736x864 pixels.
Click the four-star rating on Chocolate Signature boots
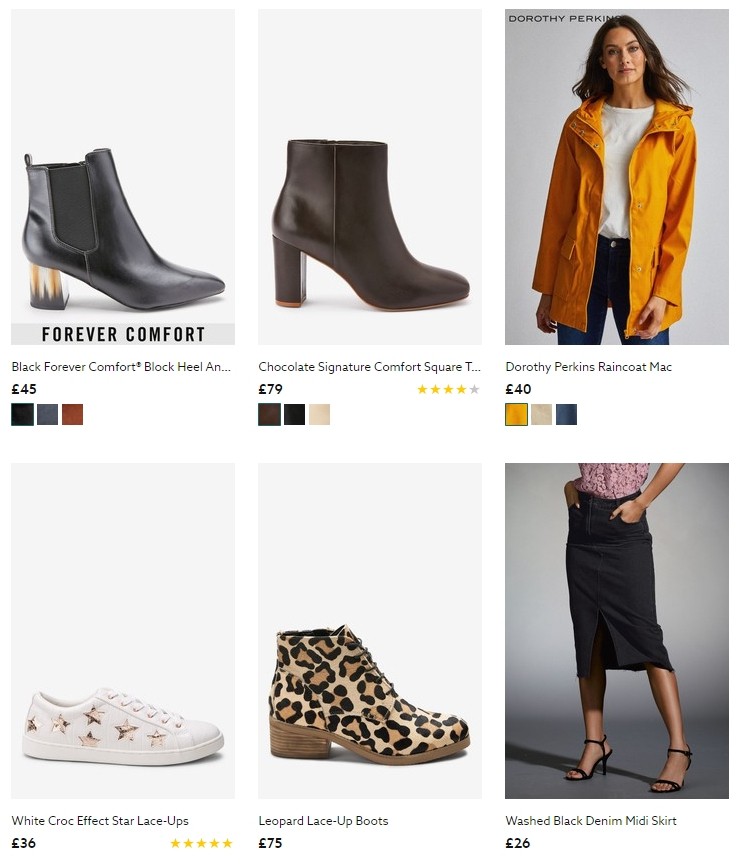[x=447, y=390]
